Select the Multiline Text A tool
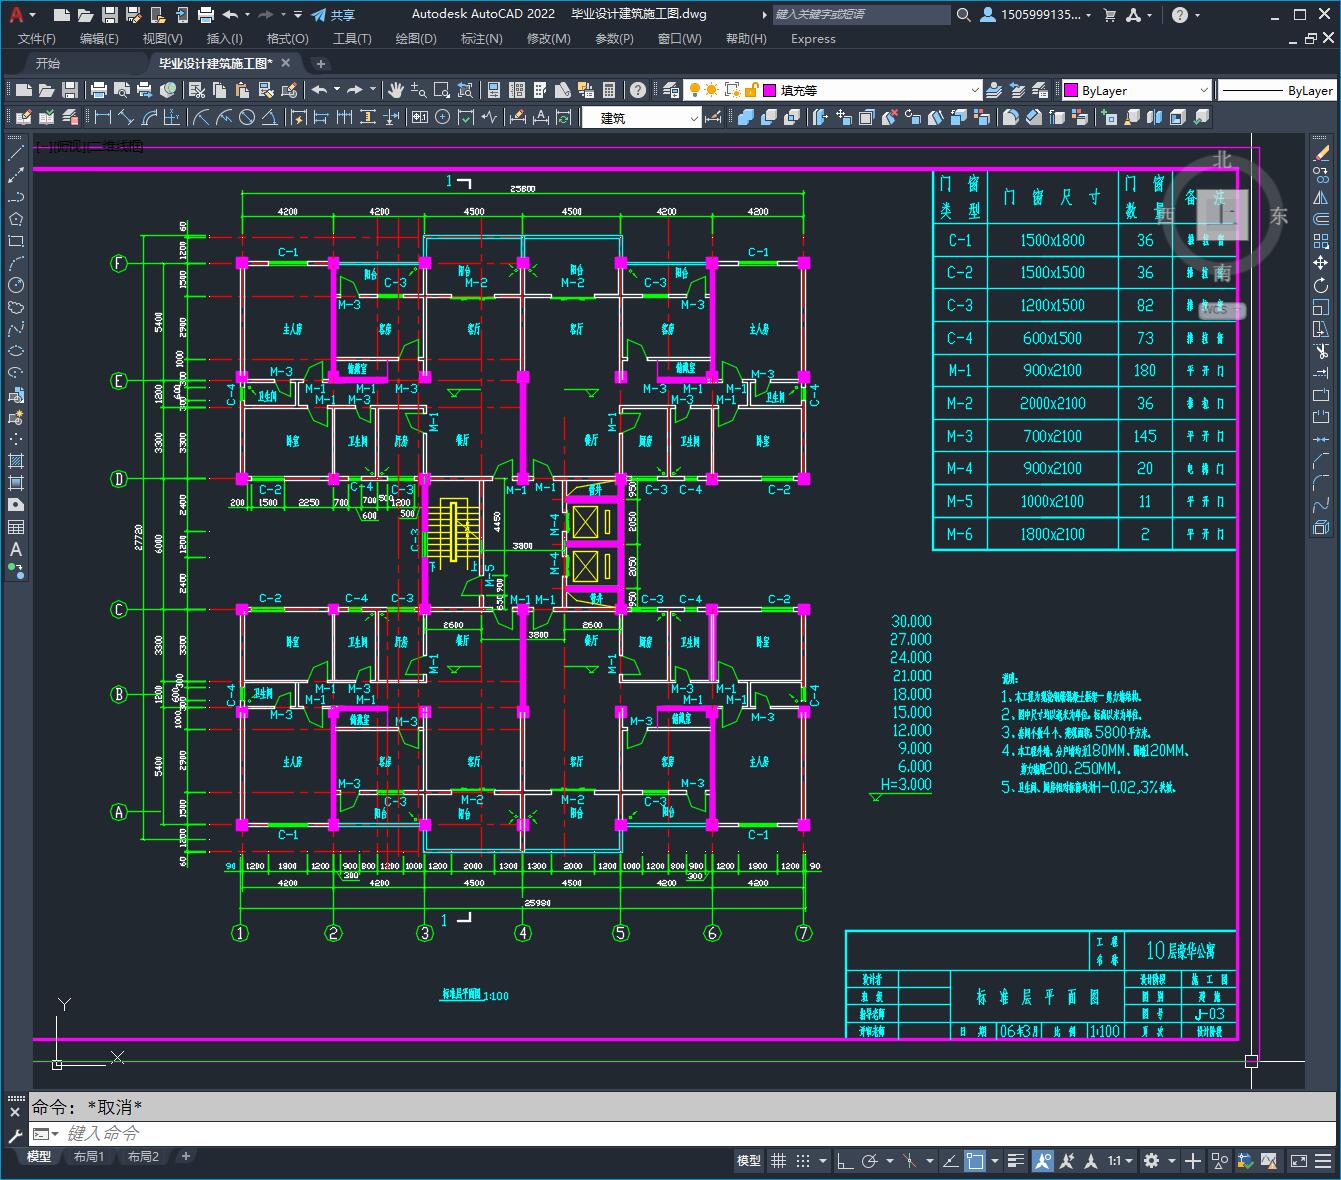The image size is (1341, 1180). [x=16, y=549]
